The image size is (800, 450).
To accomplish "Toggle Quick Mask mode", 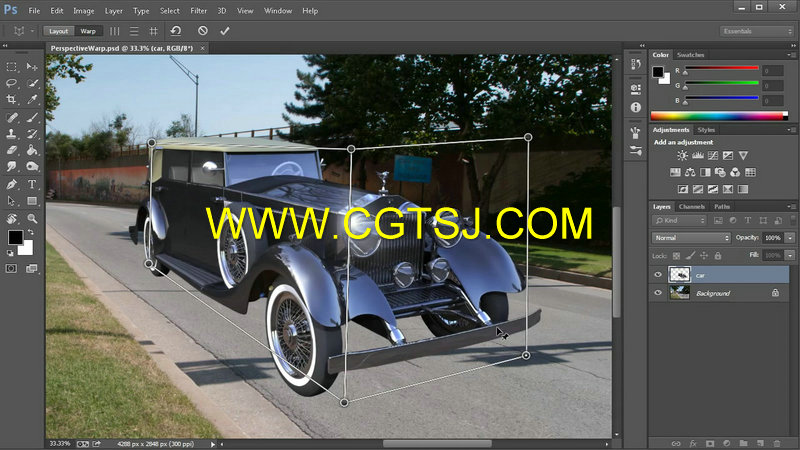I will point(11,268).
